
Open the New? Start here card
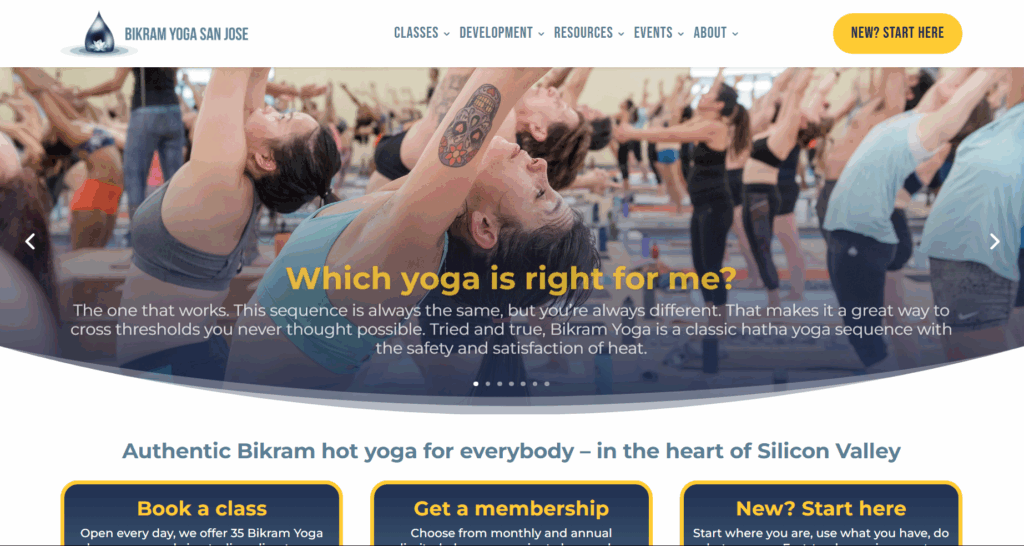[x=821, y=513]
